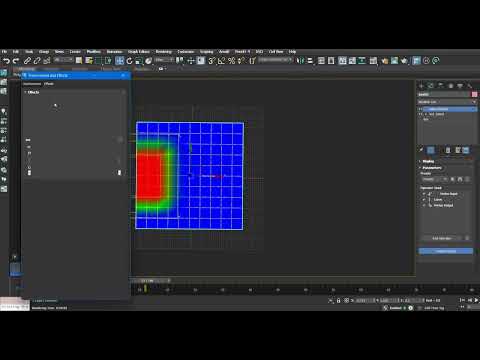This screenshot has height=360, width=480.
Task: Open the Rendering menu
Action: tap(163, 52)
